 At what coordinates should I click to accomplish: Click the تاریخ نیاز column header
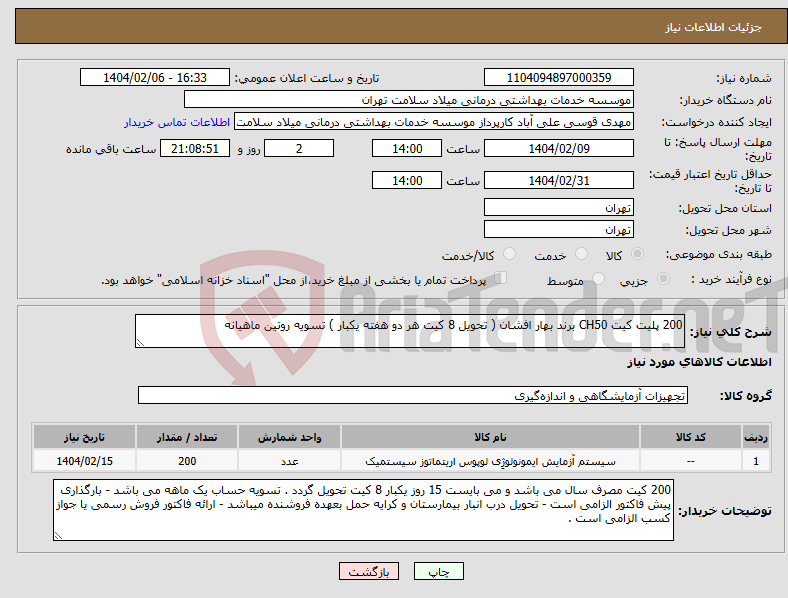click(84, 437)
